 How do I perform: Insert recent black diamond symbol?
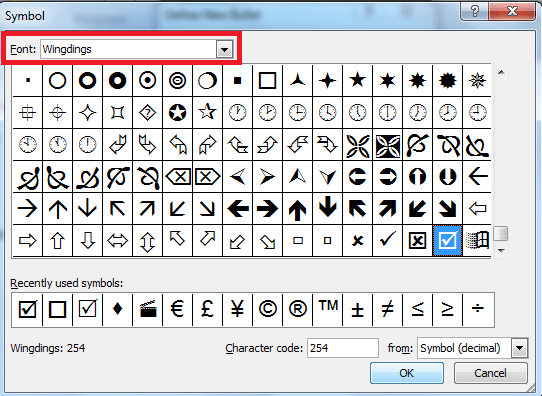[117, 309]
